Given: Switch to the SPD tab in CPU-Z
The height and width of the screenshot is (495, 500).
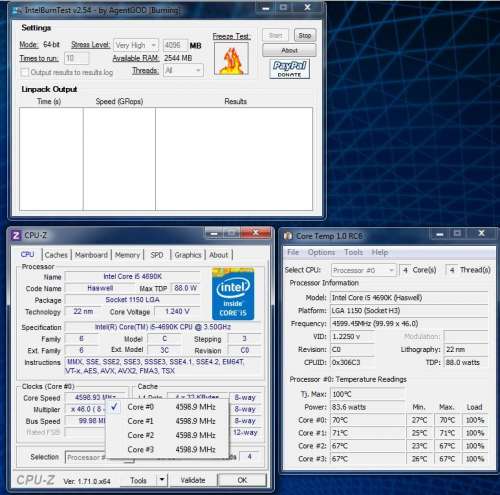Looking at the screenshot, I should (x=157, y=255).
